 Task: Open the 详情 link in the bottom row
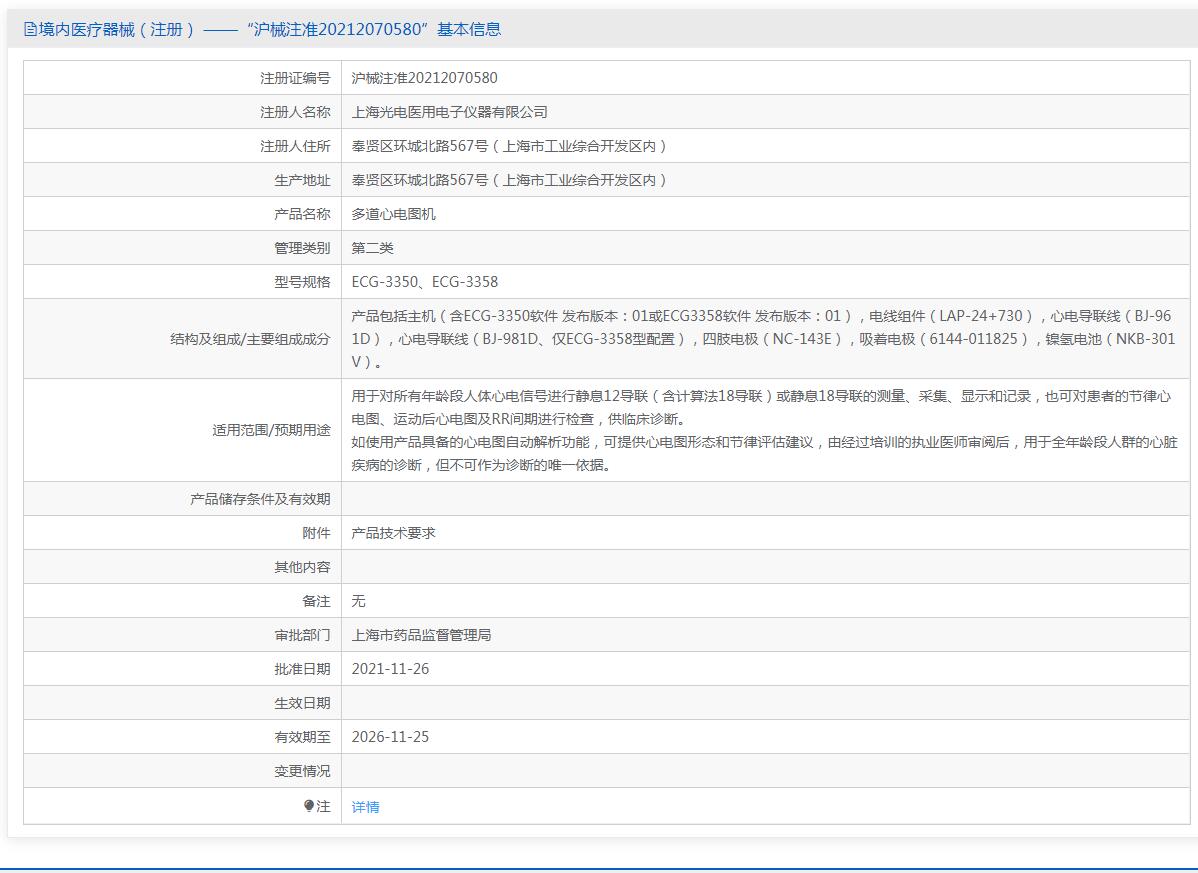(x=365, y=807)
